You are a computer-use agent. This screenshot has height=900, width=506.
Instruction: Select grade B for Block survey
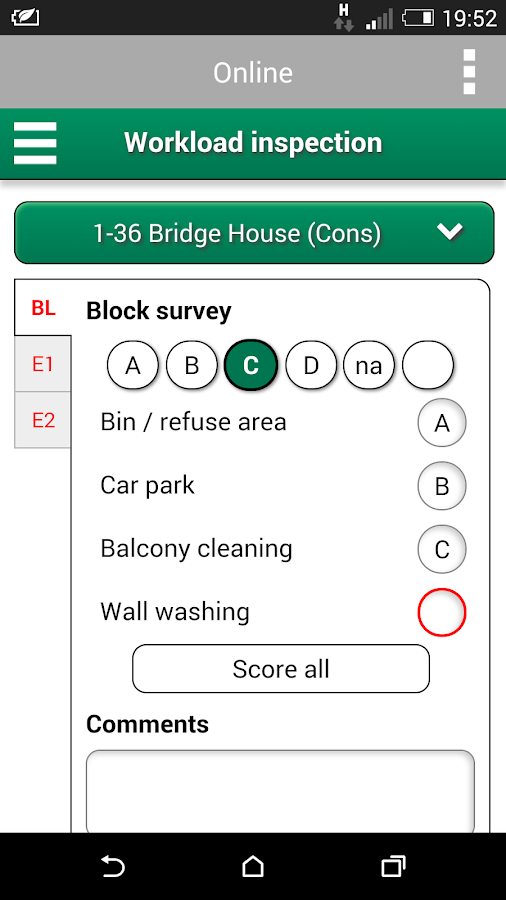[192, 365]
